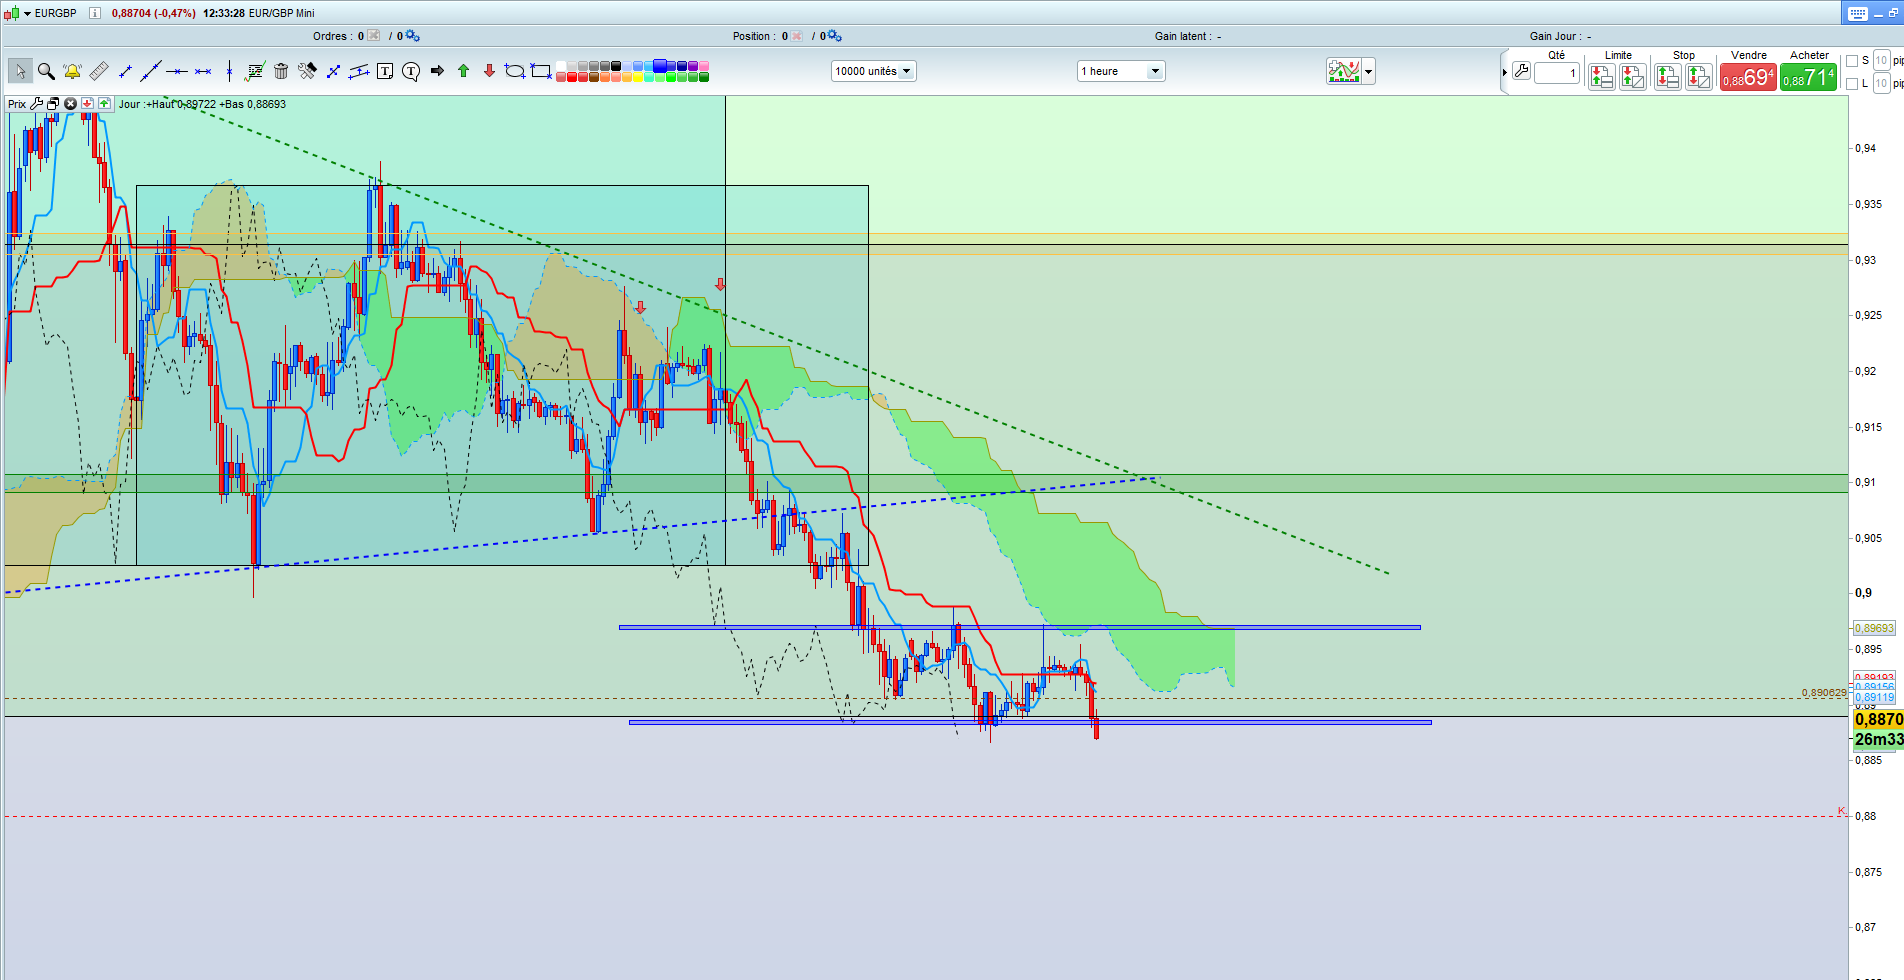Expand the indicator chart button arrow

(1369, 71)
